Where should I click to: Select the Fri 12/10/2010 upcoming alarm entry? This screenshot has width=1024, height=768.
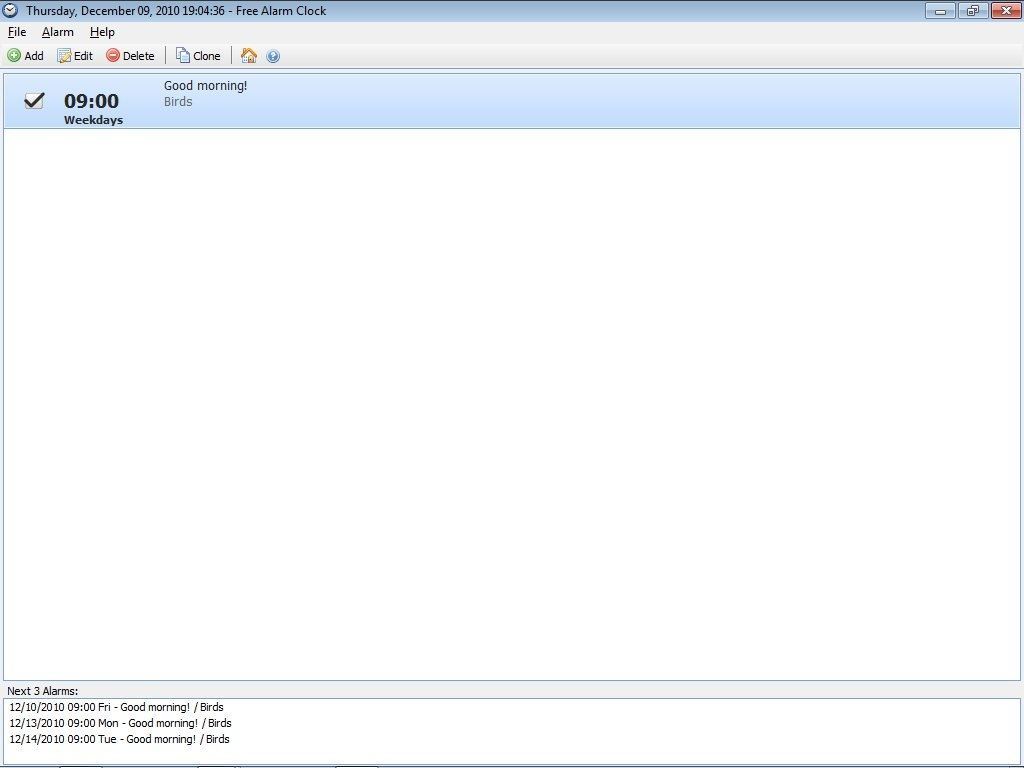click(116, 707)
